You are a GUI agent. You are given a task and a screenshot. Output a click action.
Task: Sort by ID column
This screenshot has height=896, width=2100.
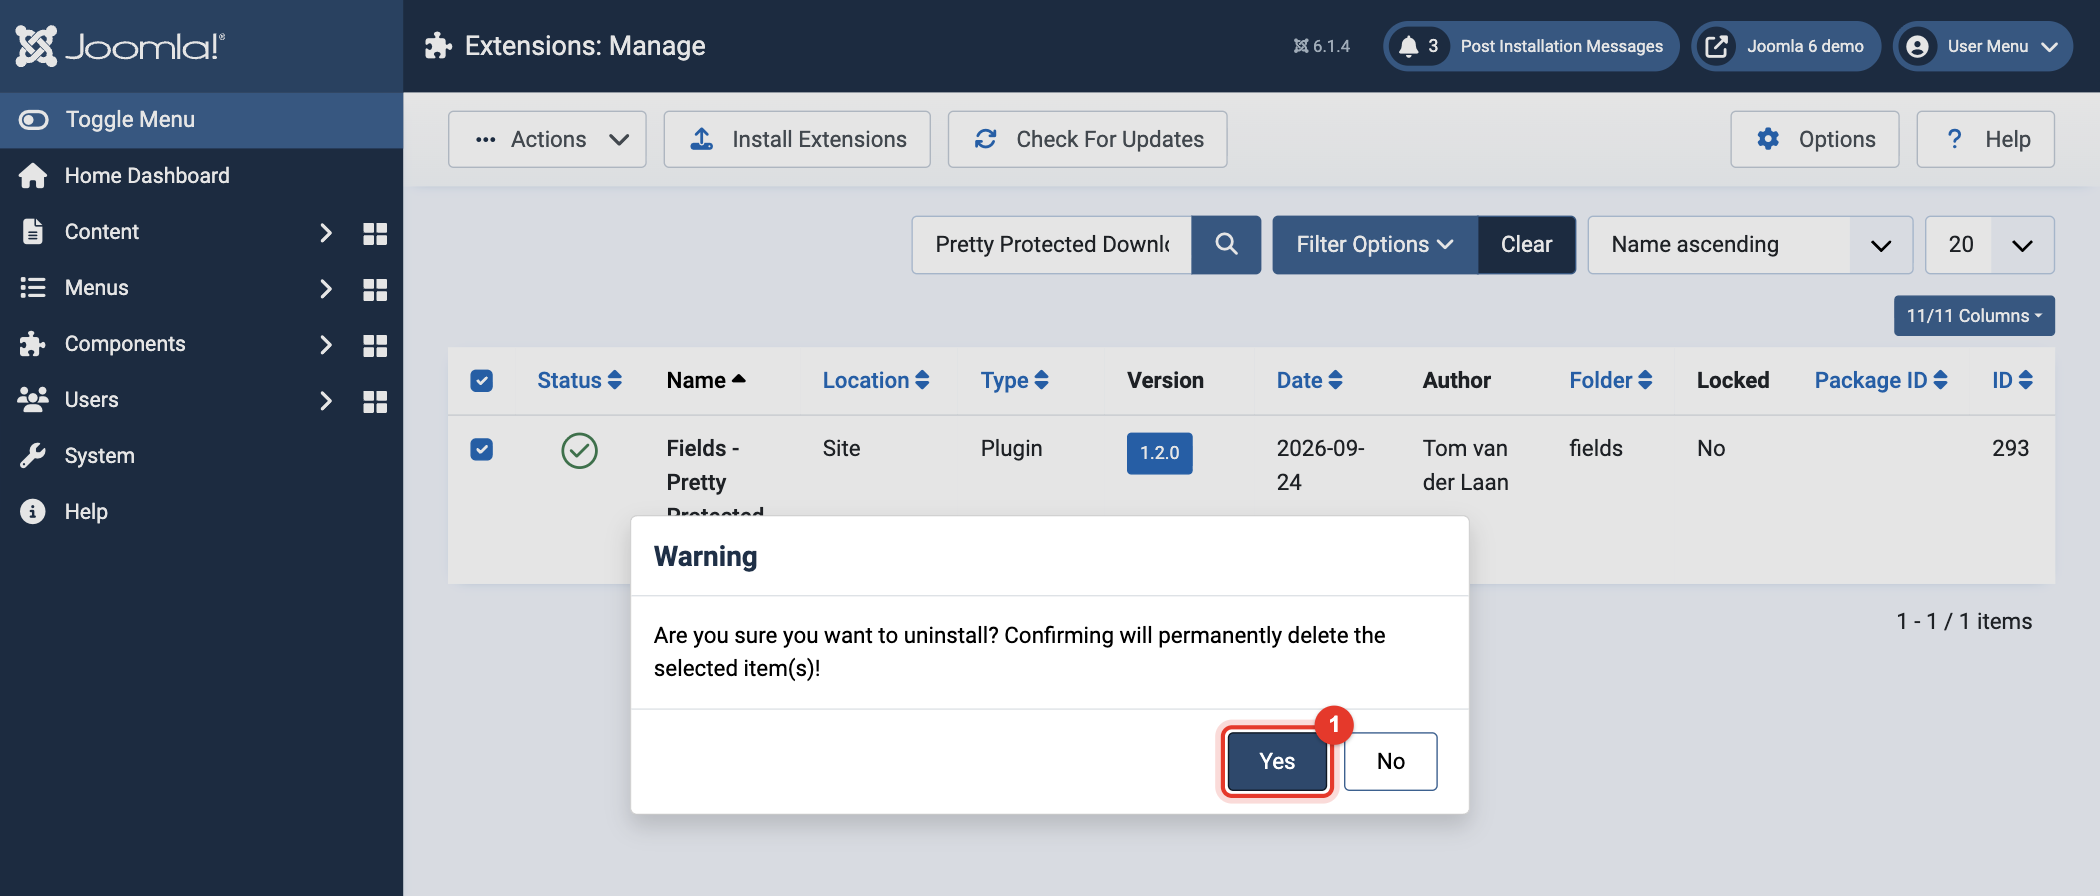[x=2012, y=380]
